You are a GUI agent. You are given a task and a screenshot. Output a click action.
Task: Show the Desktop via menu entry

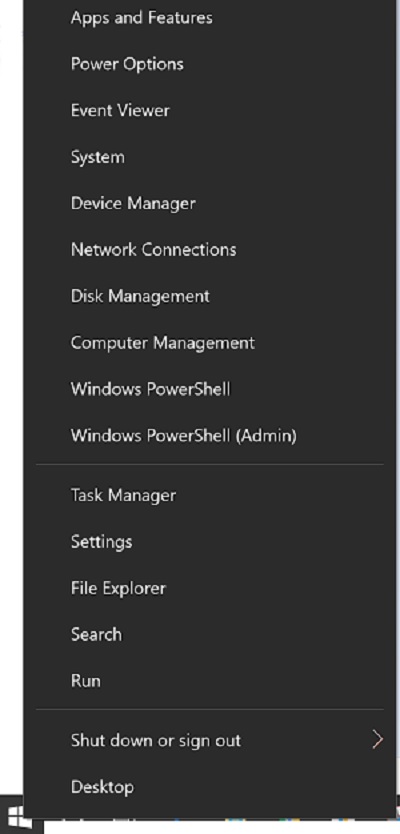pos(102,787)
